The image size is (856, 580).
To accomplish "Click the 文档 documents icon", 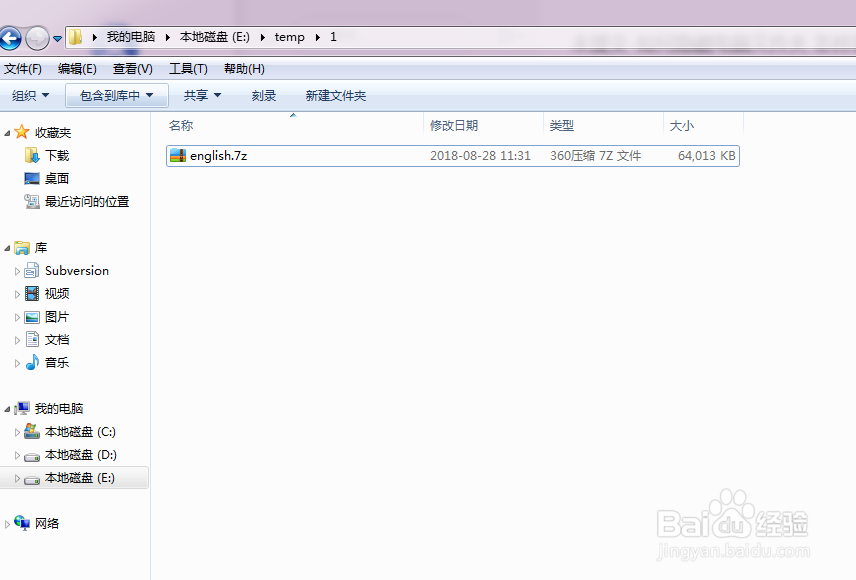I will pos(32,340).
